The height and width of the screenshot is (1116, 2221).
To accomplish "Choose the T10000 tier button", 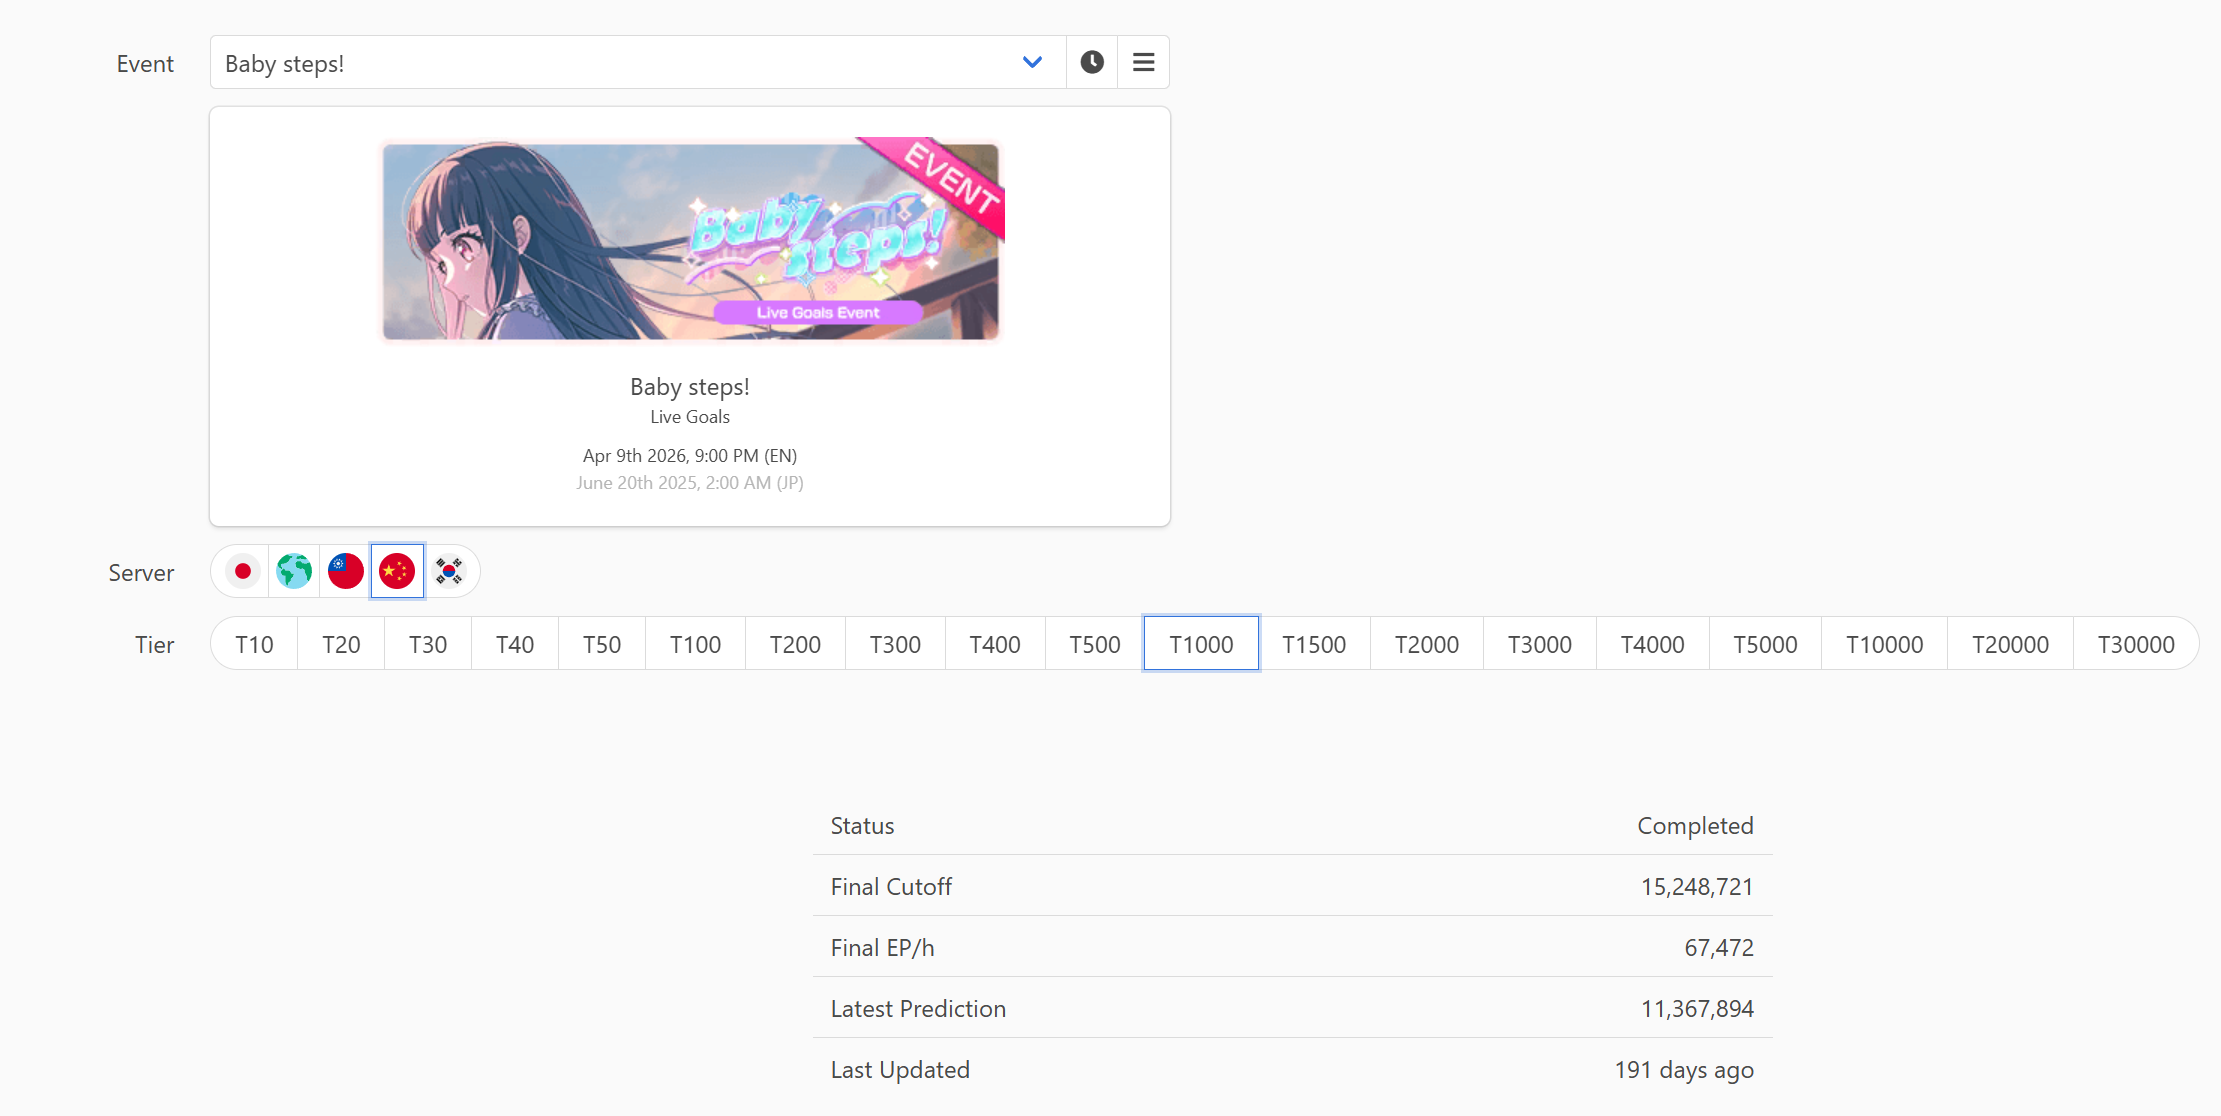I will pyautogui.click(x=1885, y=644).
